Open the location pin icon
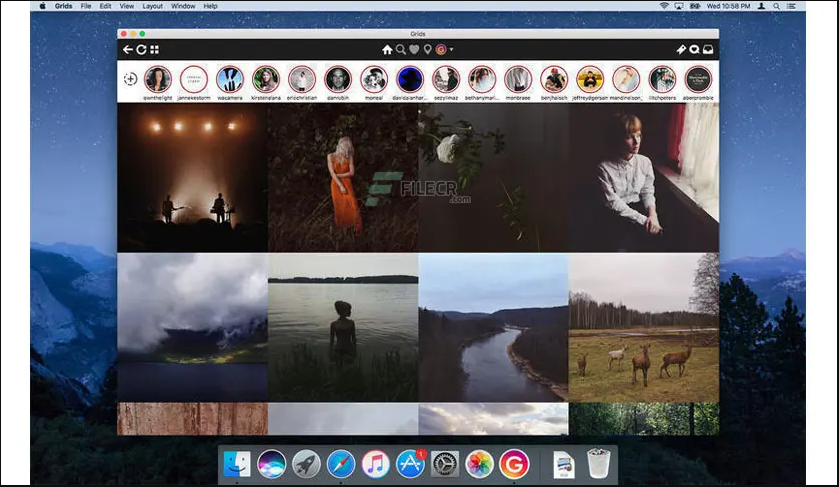This screenshot has width=839, height=487. [428, 50]
